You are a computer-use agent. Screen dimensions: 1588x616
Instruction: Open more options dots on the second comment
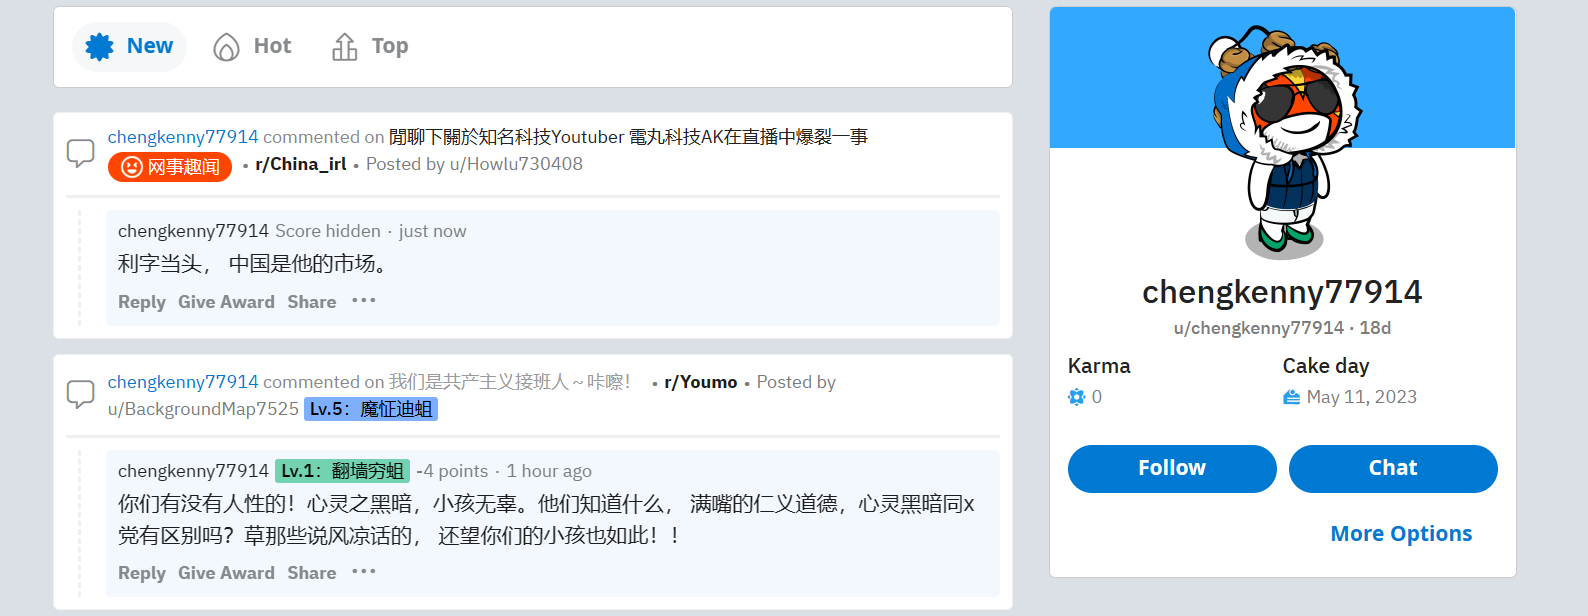[364, 572]
